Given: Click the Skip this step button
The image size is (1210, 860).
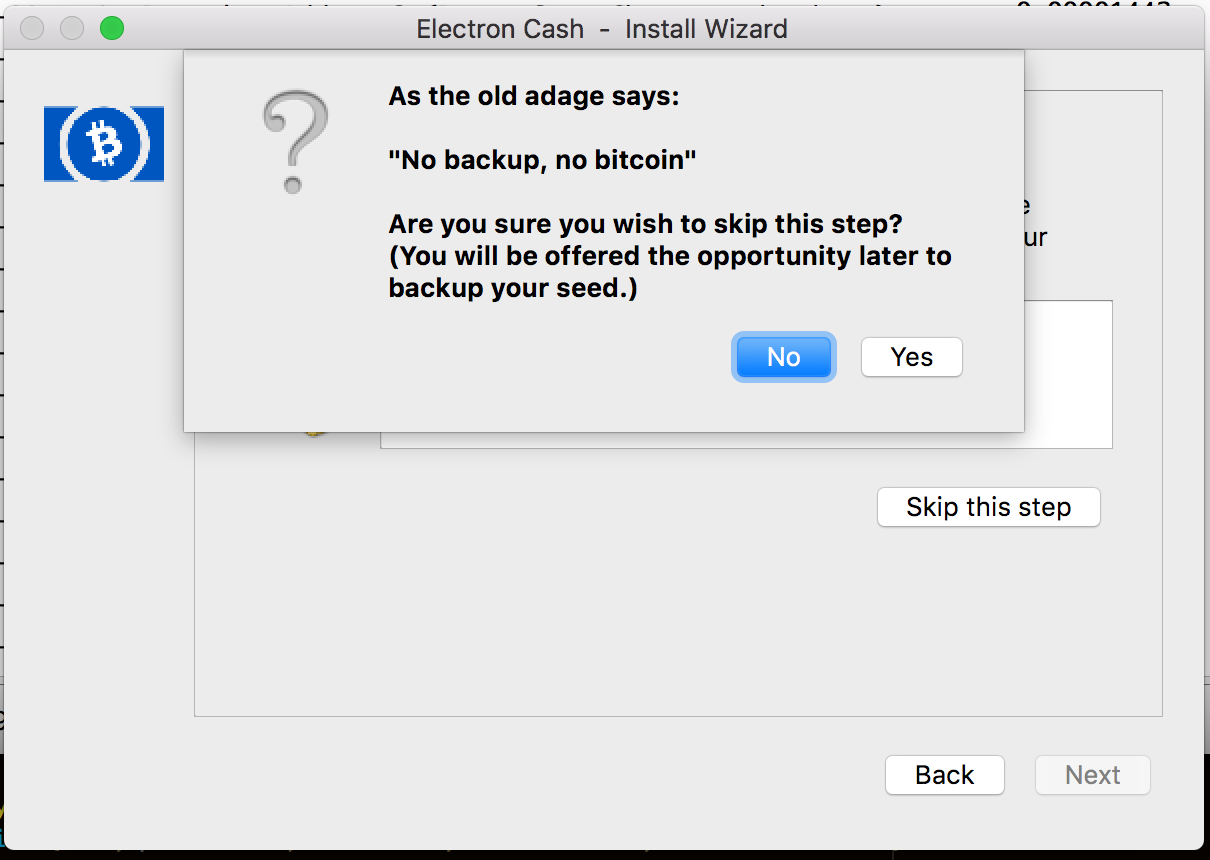Looking at the screenshot, I should (988, 507).
